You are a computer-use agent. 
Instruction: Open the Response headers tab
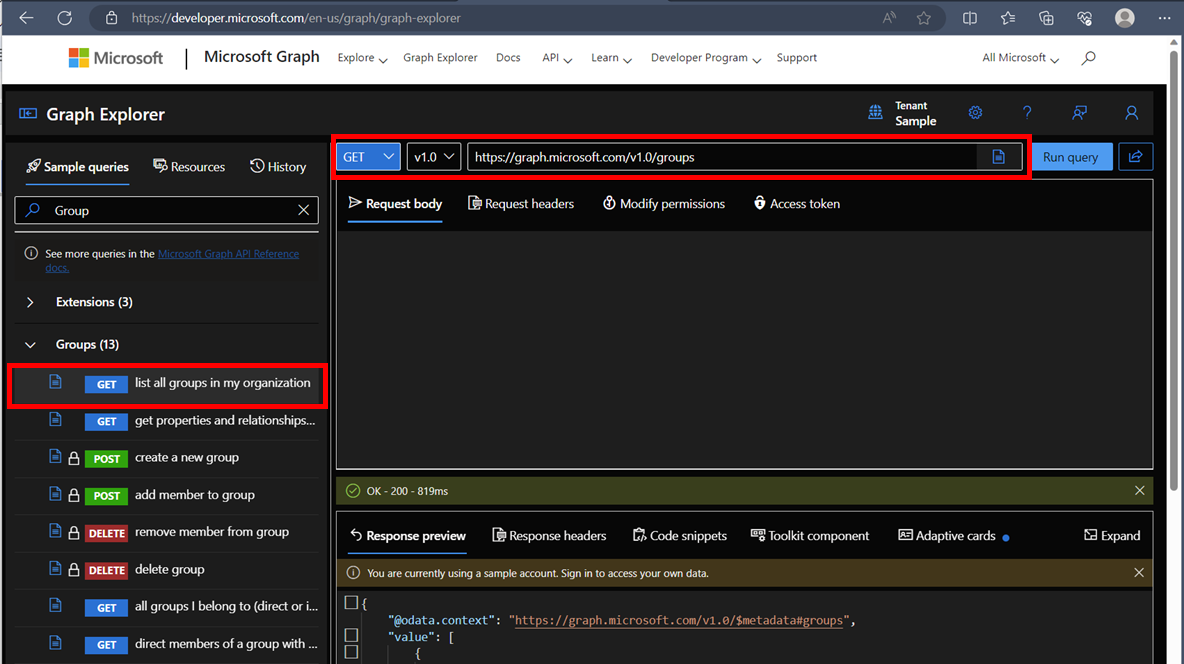[549, 536]
